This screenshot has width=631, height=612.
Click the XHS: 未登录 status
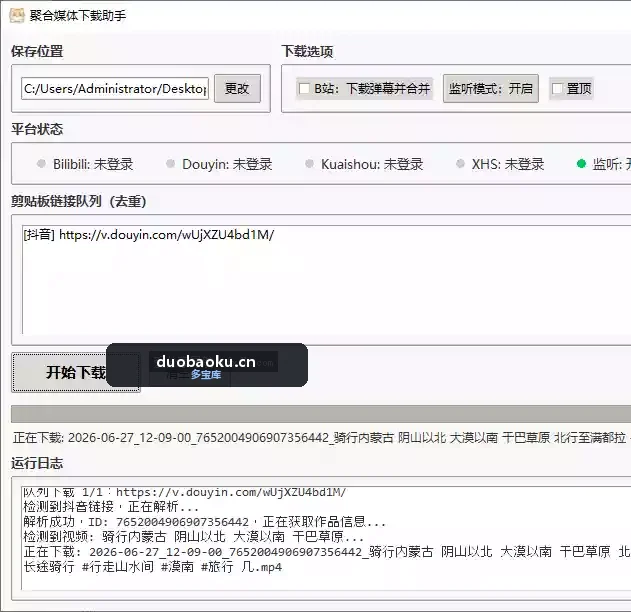click(508, 164)
